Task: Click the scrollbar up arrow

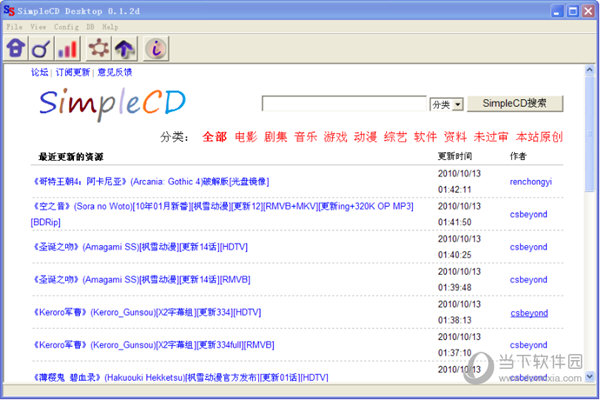Action: click(x=589, y=70)
